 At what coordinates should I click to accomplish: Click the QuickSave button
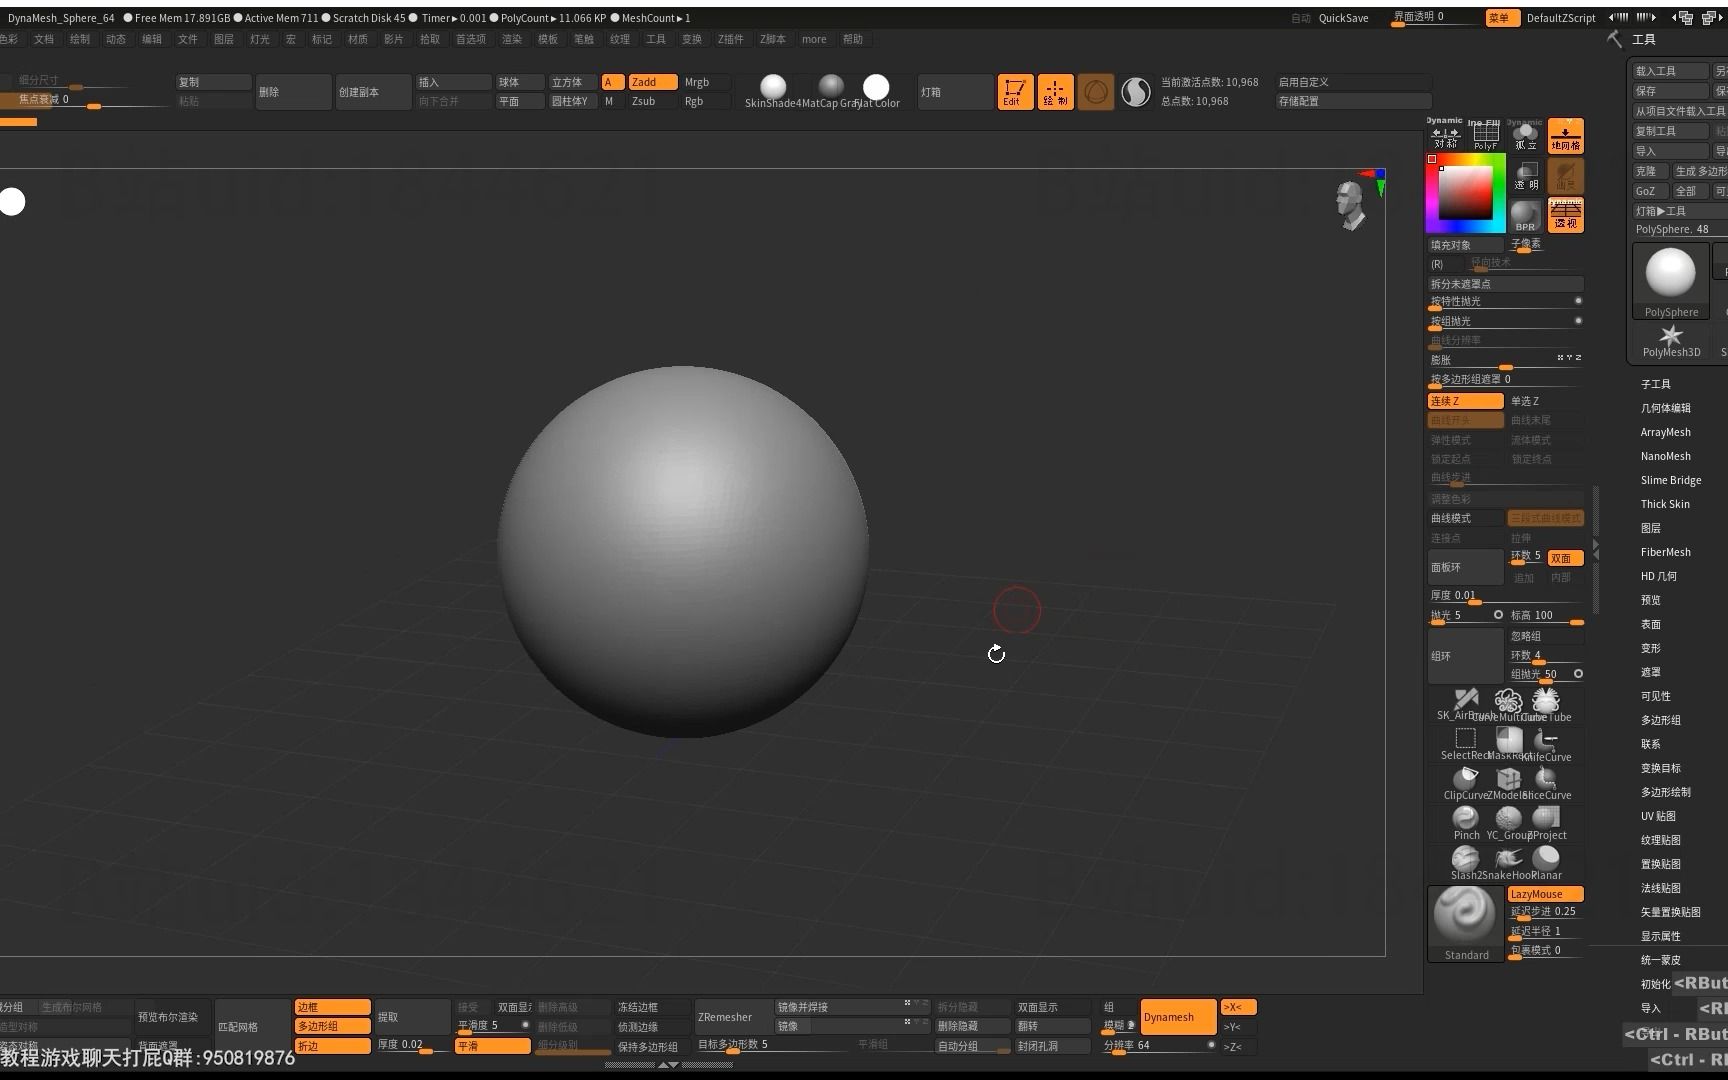pyautogui.click(x=1343, y=17)
